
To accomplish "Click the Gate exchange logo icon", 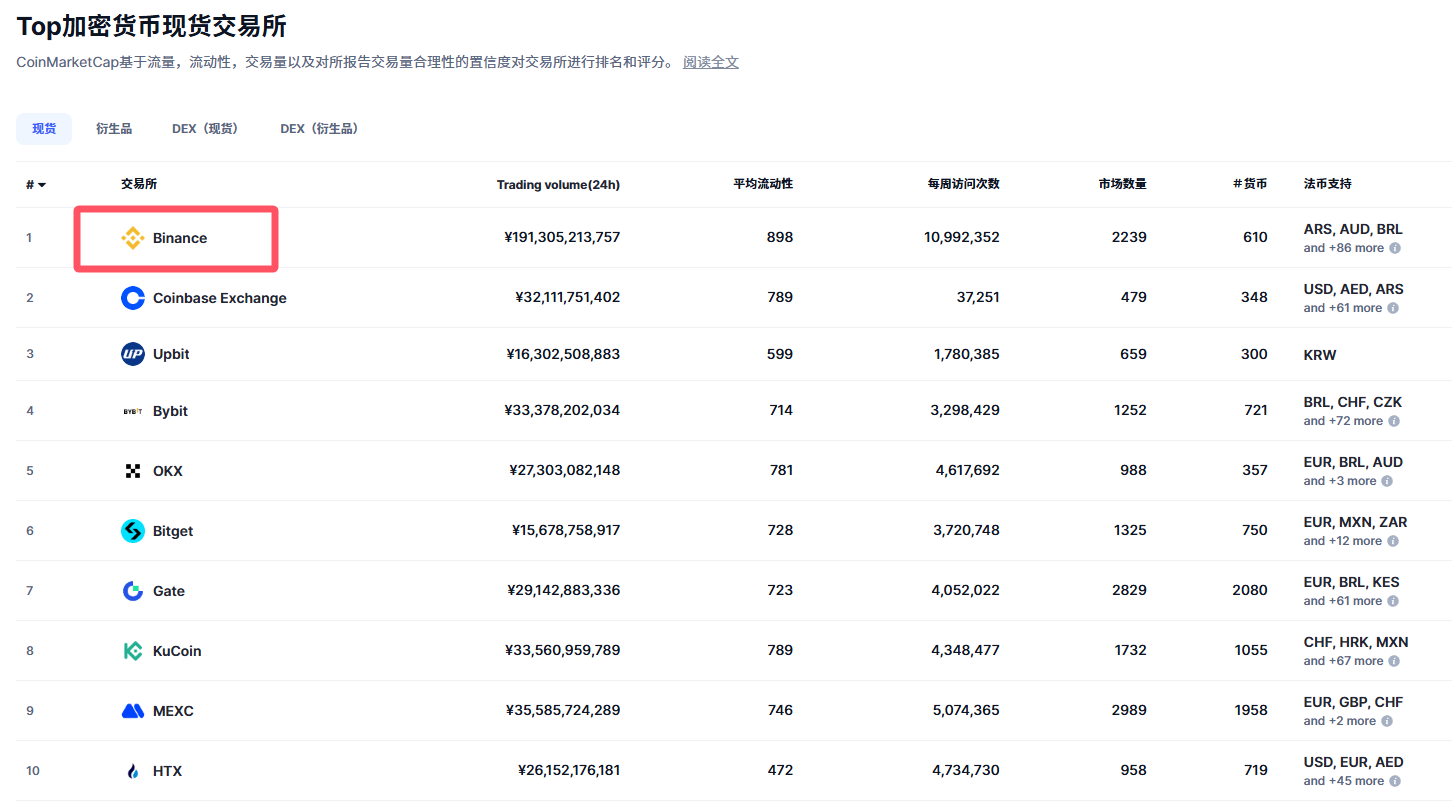I will tap(132, 590).
